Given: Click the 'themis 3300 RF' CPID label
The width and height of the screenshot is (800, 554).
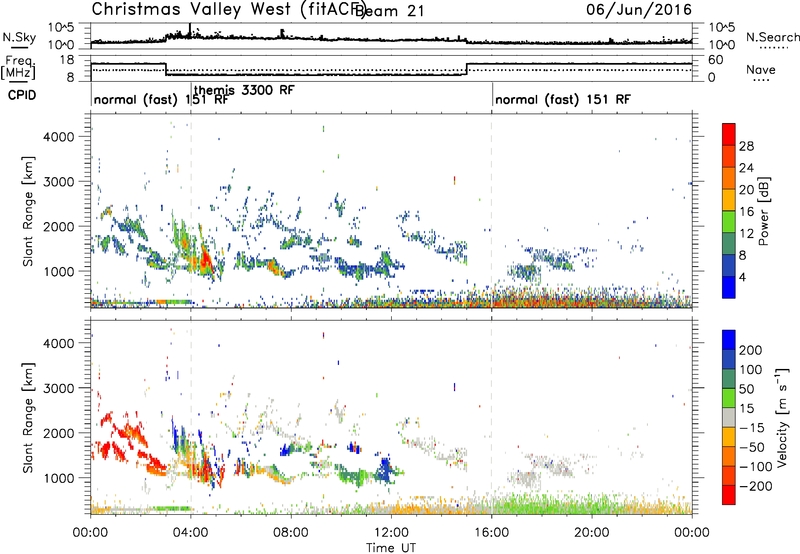Looking at the screenshot, I should [244, 90].
